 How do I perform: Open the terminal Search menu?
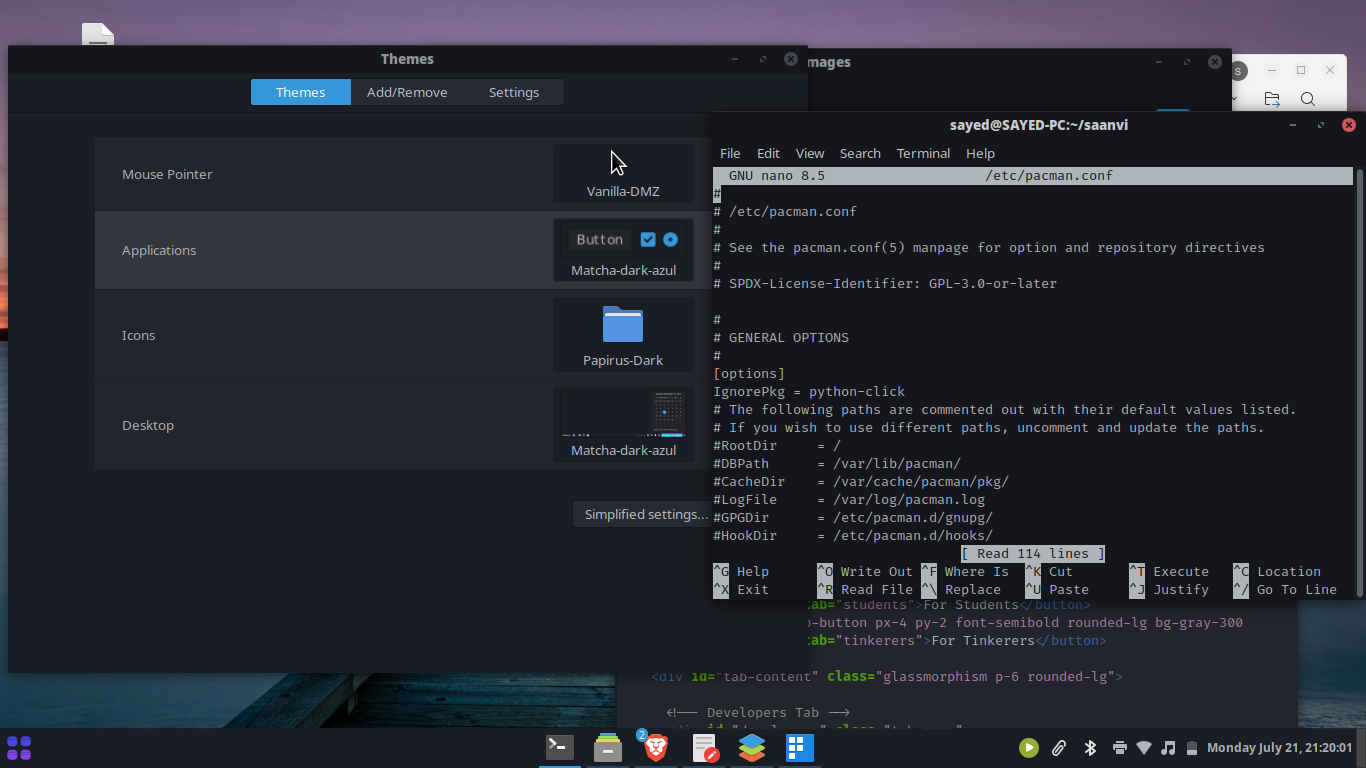[860, 153]
